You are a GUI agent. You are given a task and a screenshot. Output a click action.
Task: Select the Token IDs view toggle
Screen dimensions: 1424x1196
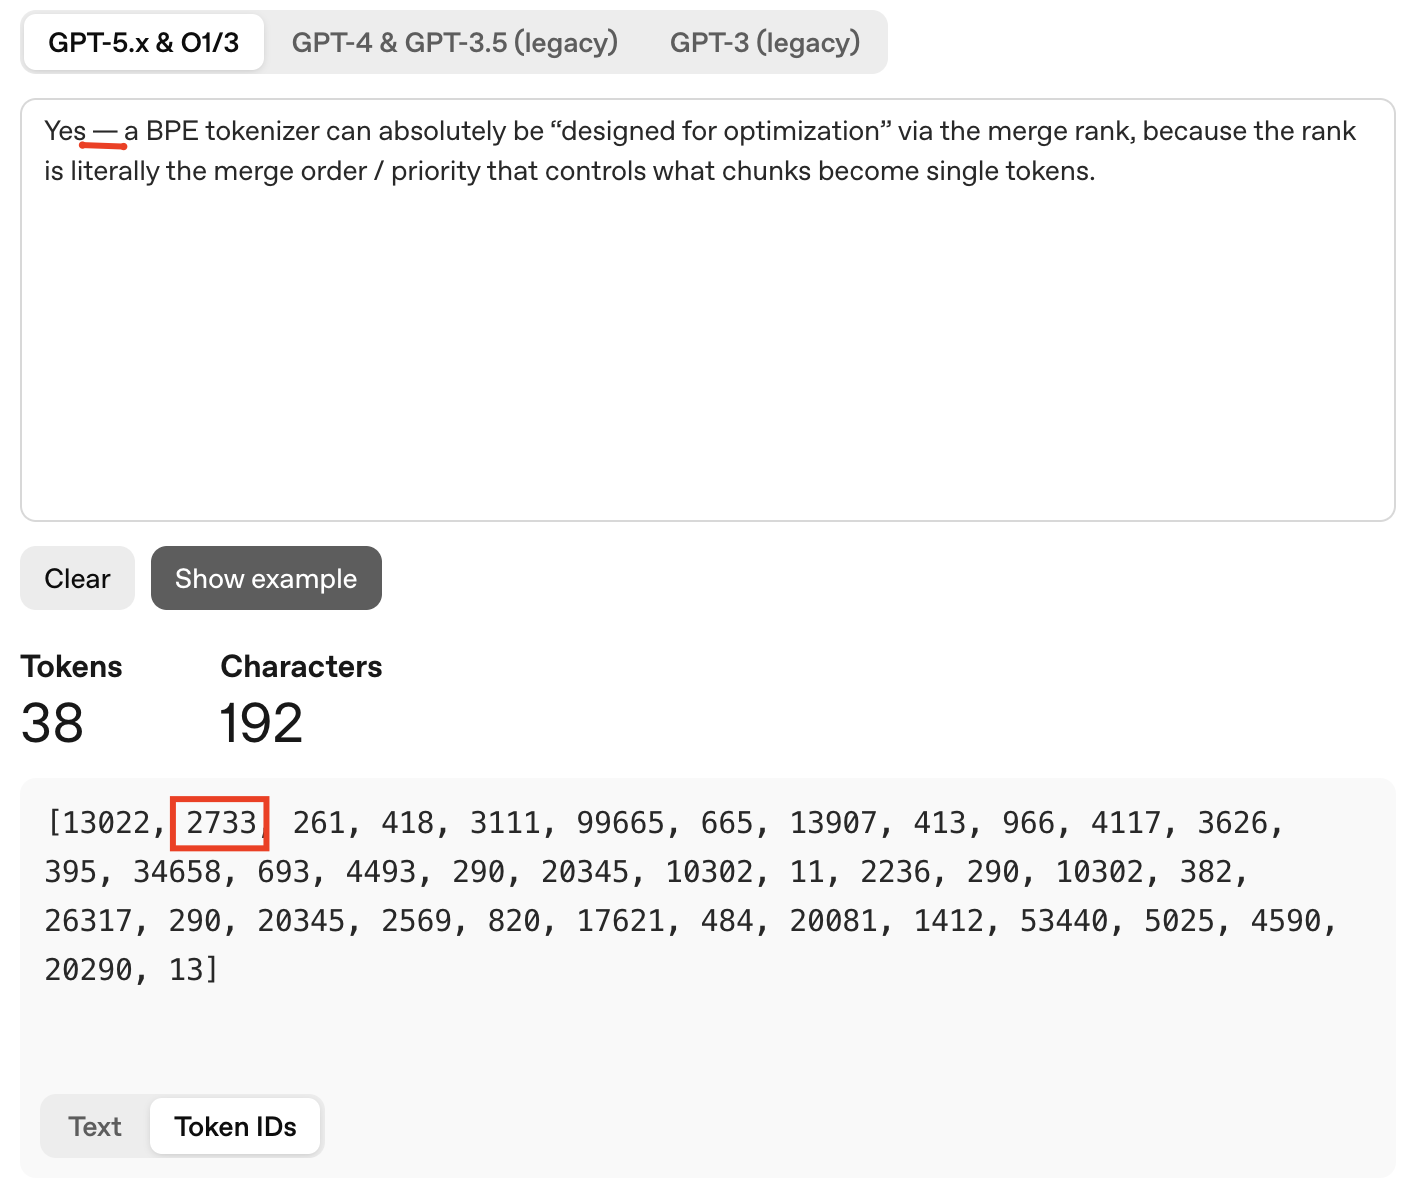tap(236, 1126)
